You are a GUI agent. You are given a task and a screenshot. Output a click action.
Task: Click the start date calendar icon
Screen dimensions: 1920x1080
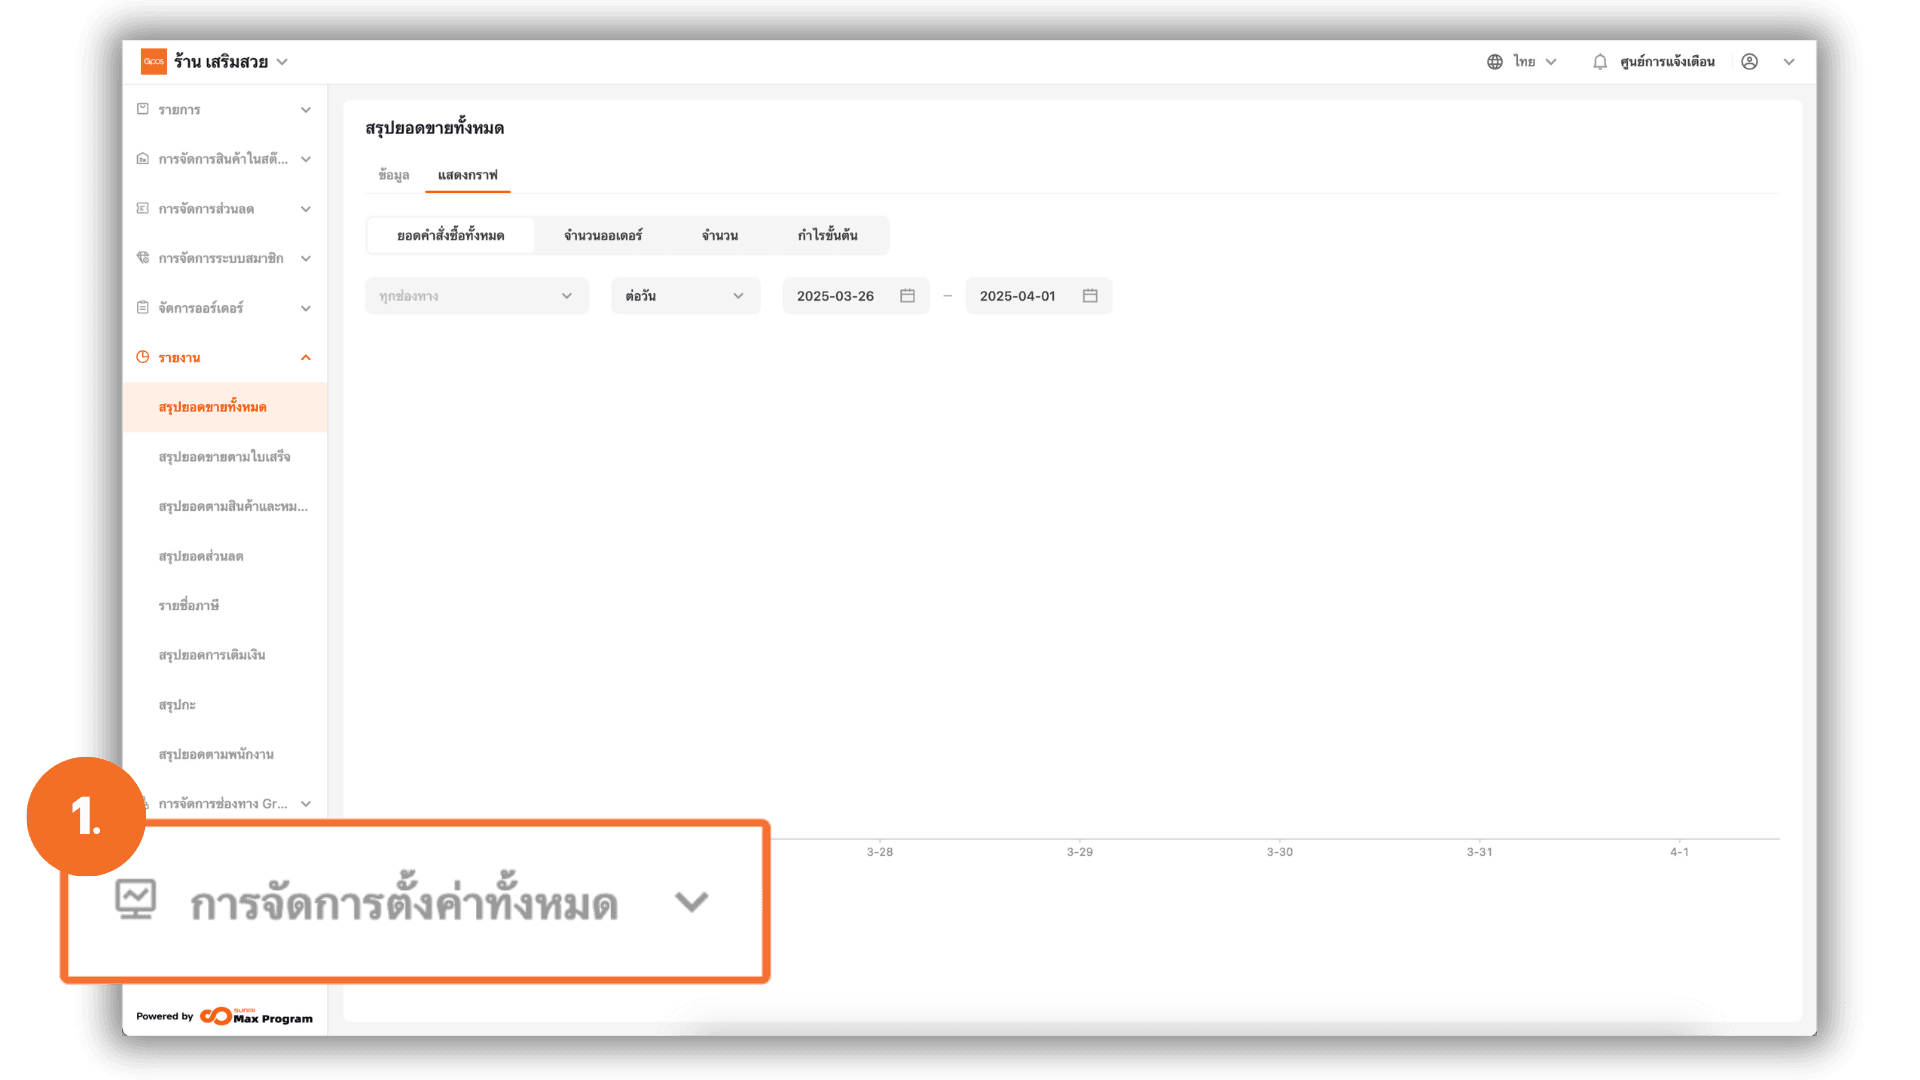[907, 296]
